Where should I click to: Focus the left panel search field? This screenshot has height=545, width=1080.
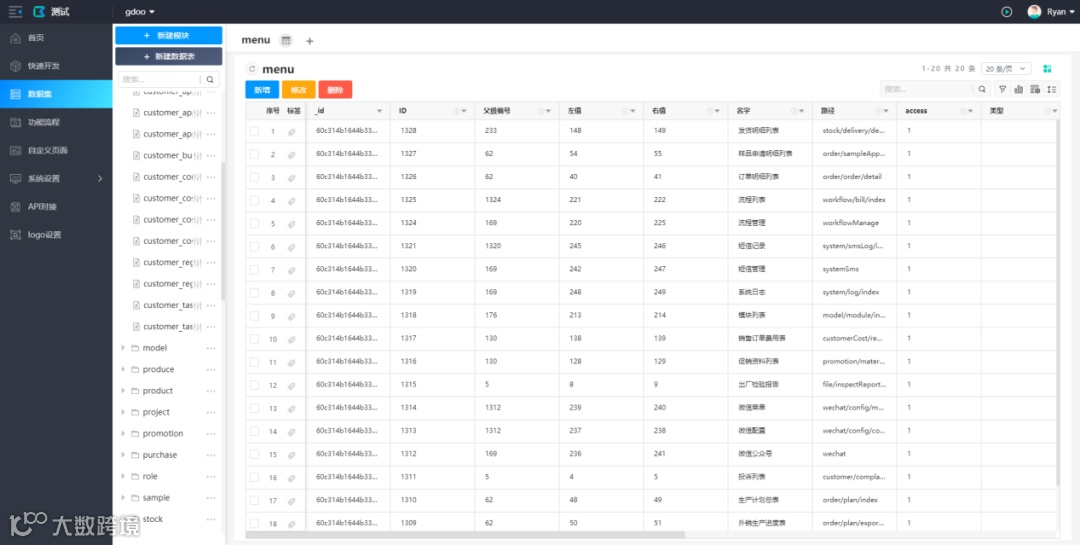[x=159, y=79]
